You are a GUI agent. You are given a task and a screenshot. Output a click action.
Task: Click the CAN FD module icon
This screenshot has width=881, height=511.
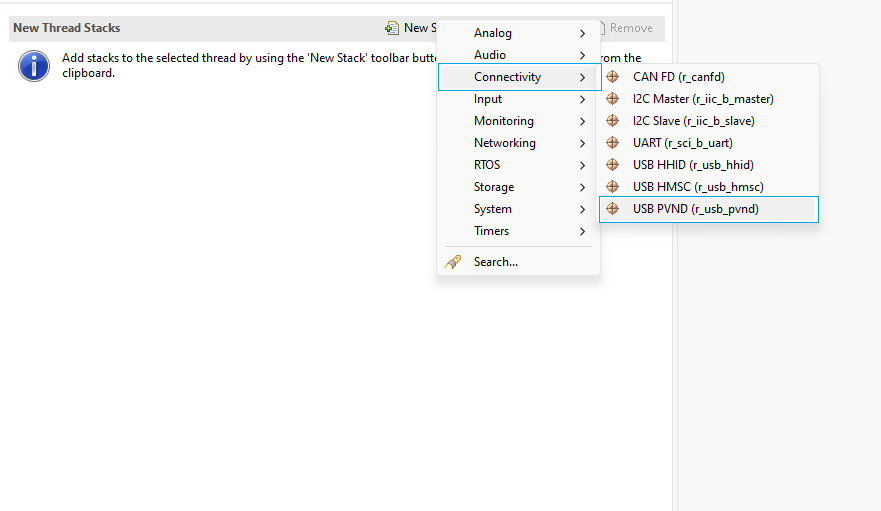pos(612,76)
